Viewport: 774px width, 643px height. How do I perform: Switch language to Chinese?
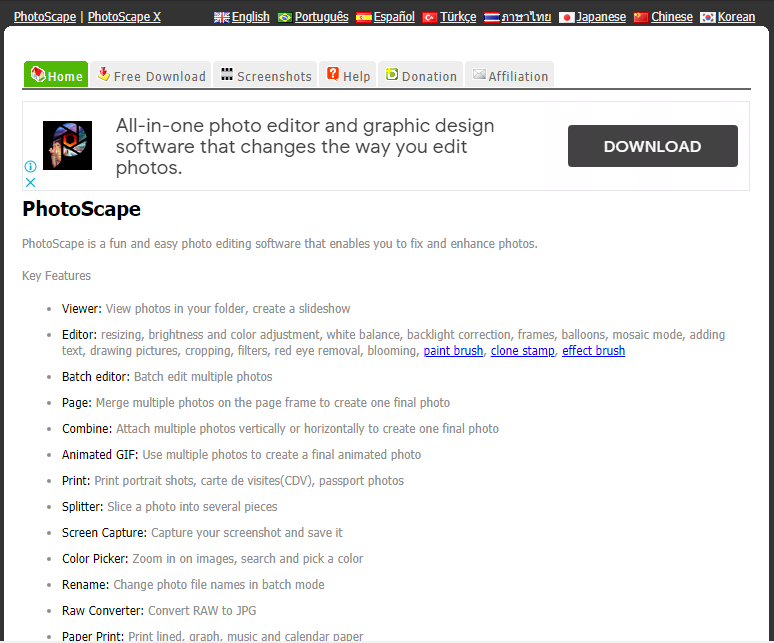pos(672,17)
